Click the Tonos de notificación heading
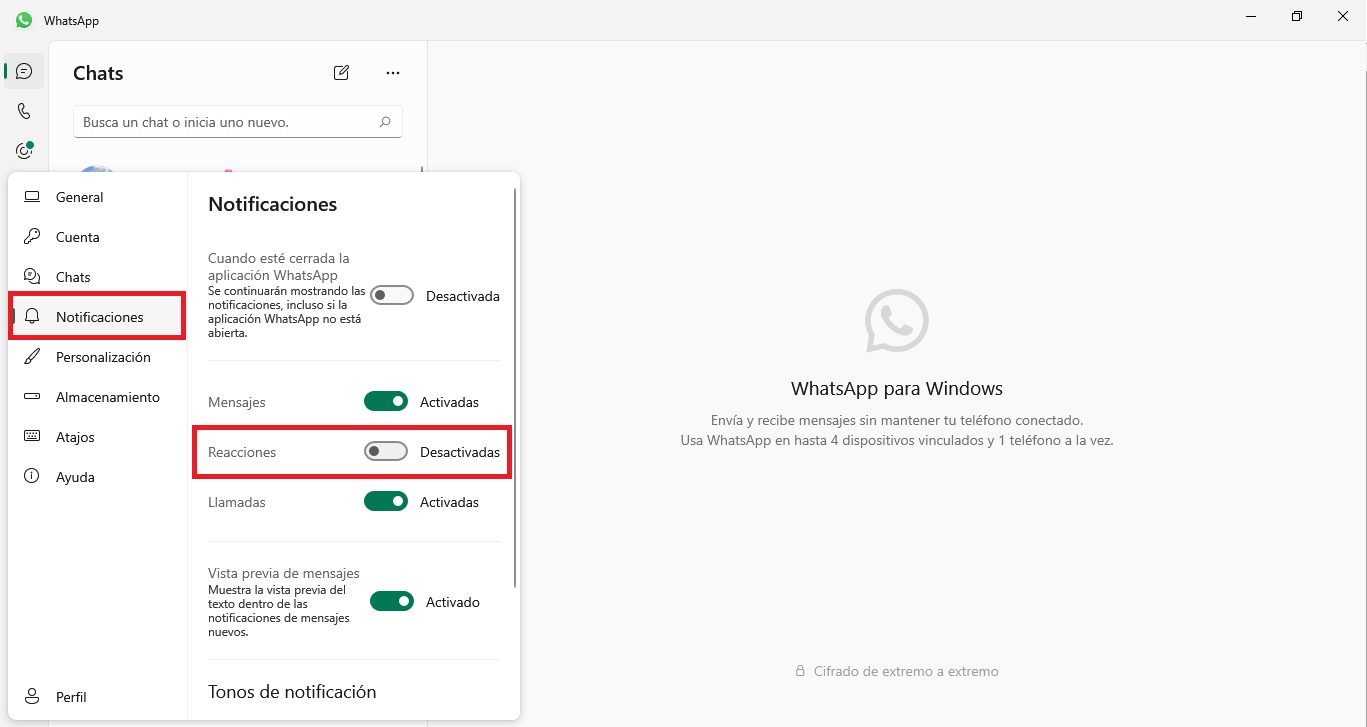 tap(292, 692)
